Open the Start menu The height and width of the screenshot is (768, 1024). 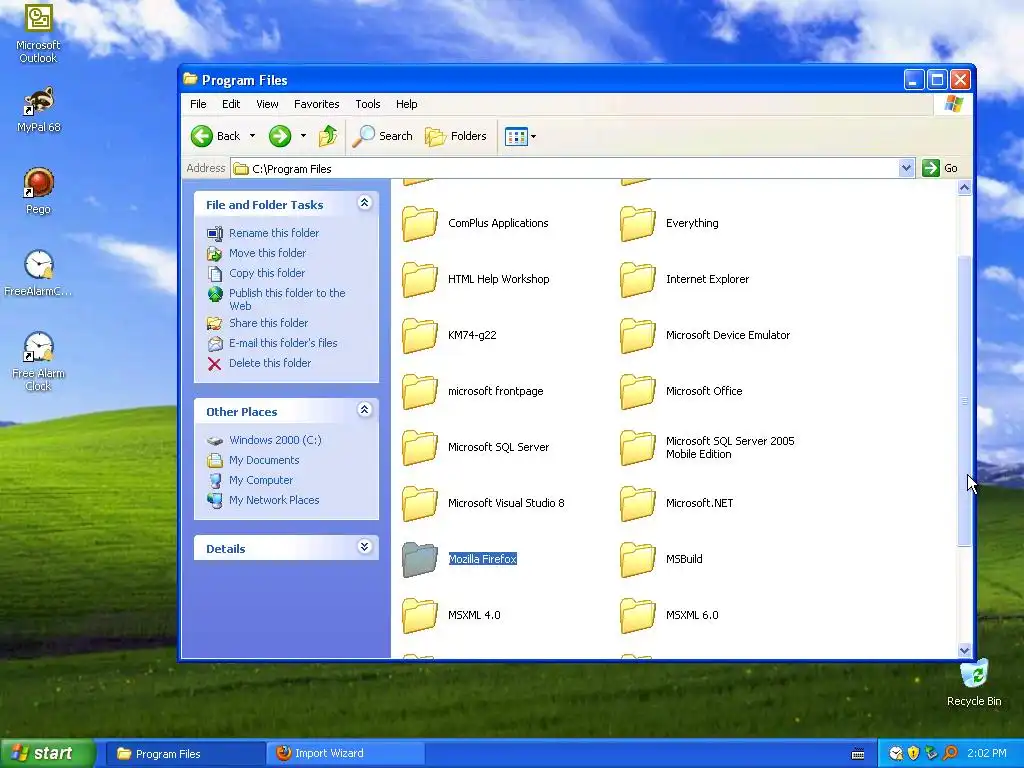click(x=48, y=754)
